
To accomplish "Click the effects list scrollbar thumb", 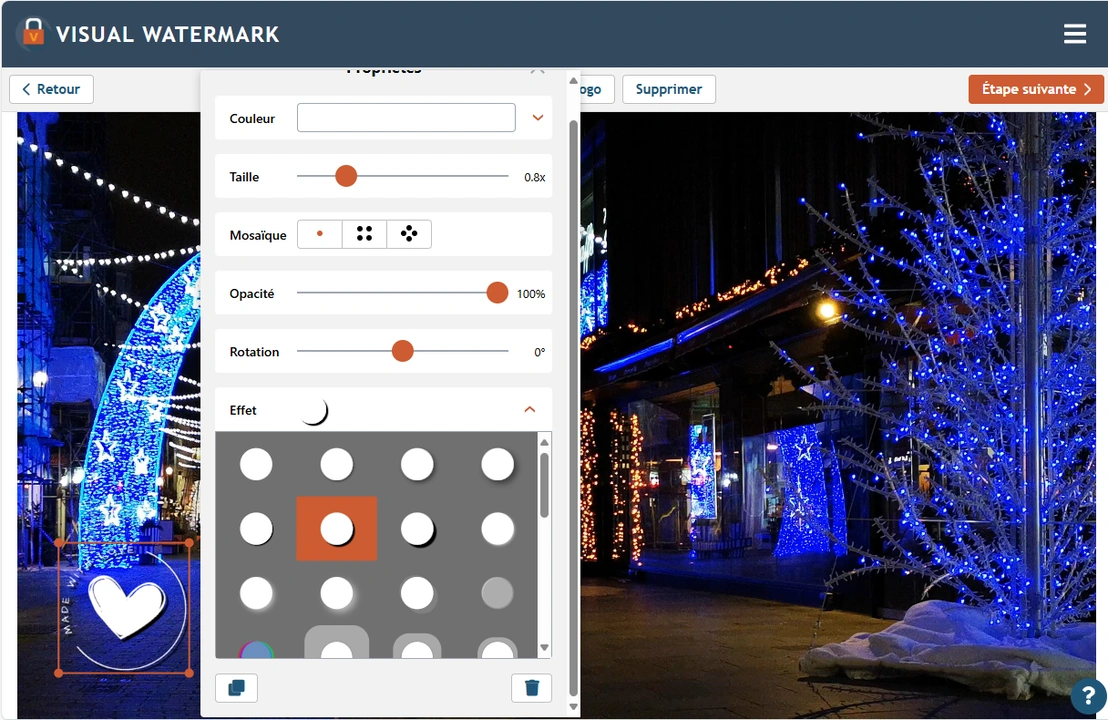I will coord(544,485).
